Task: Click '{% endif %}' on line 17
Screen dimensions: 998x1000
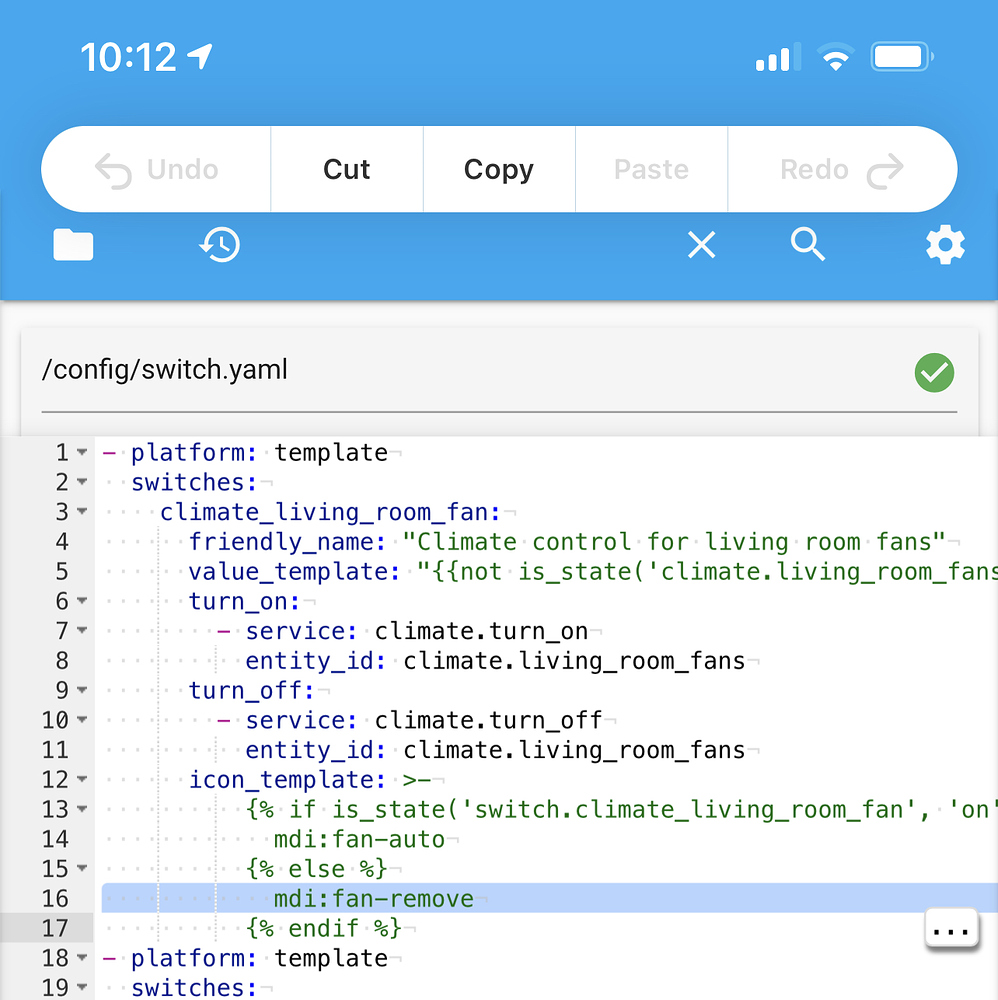Action: click(x=323, y=929)
